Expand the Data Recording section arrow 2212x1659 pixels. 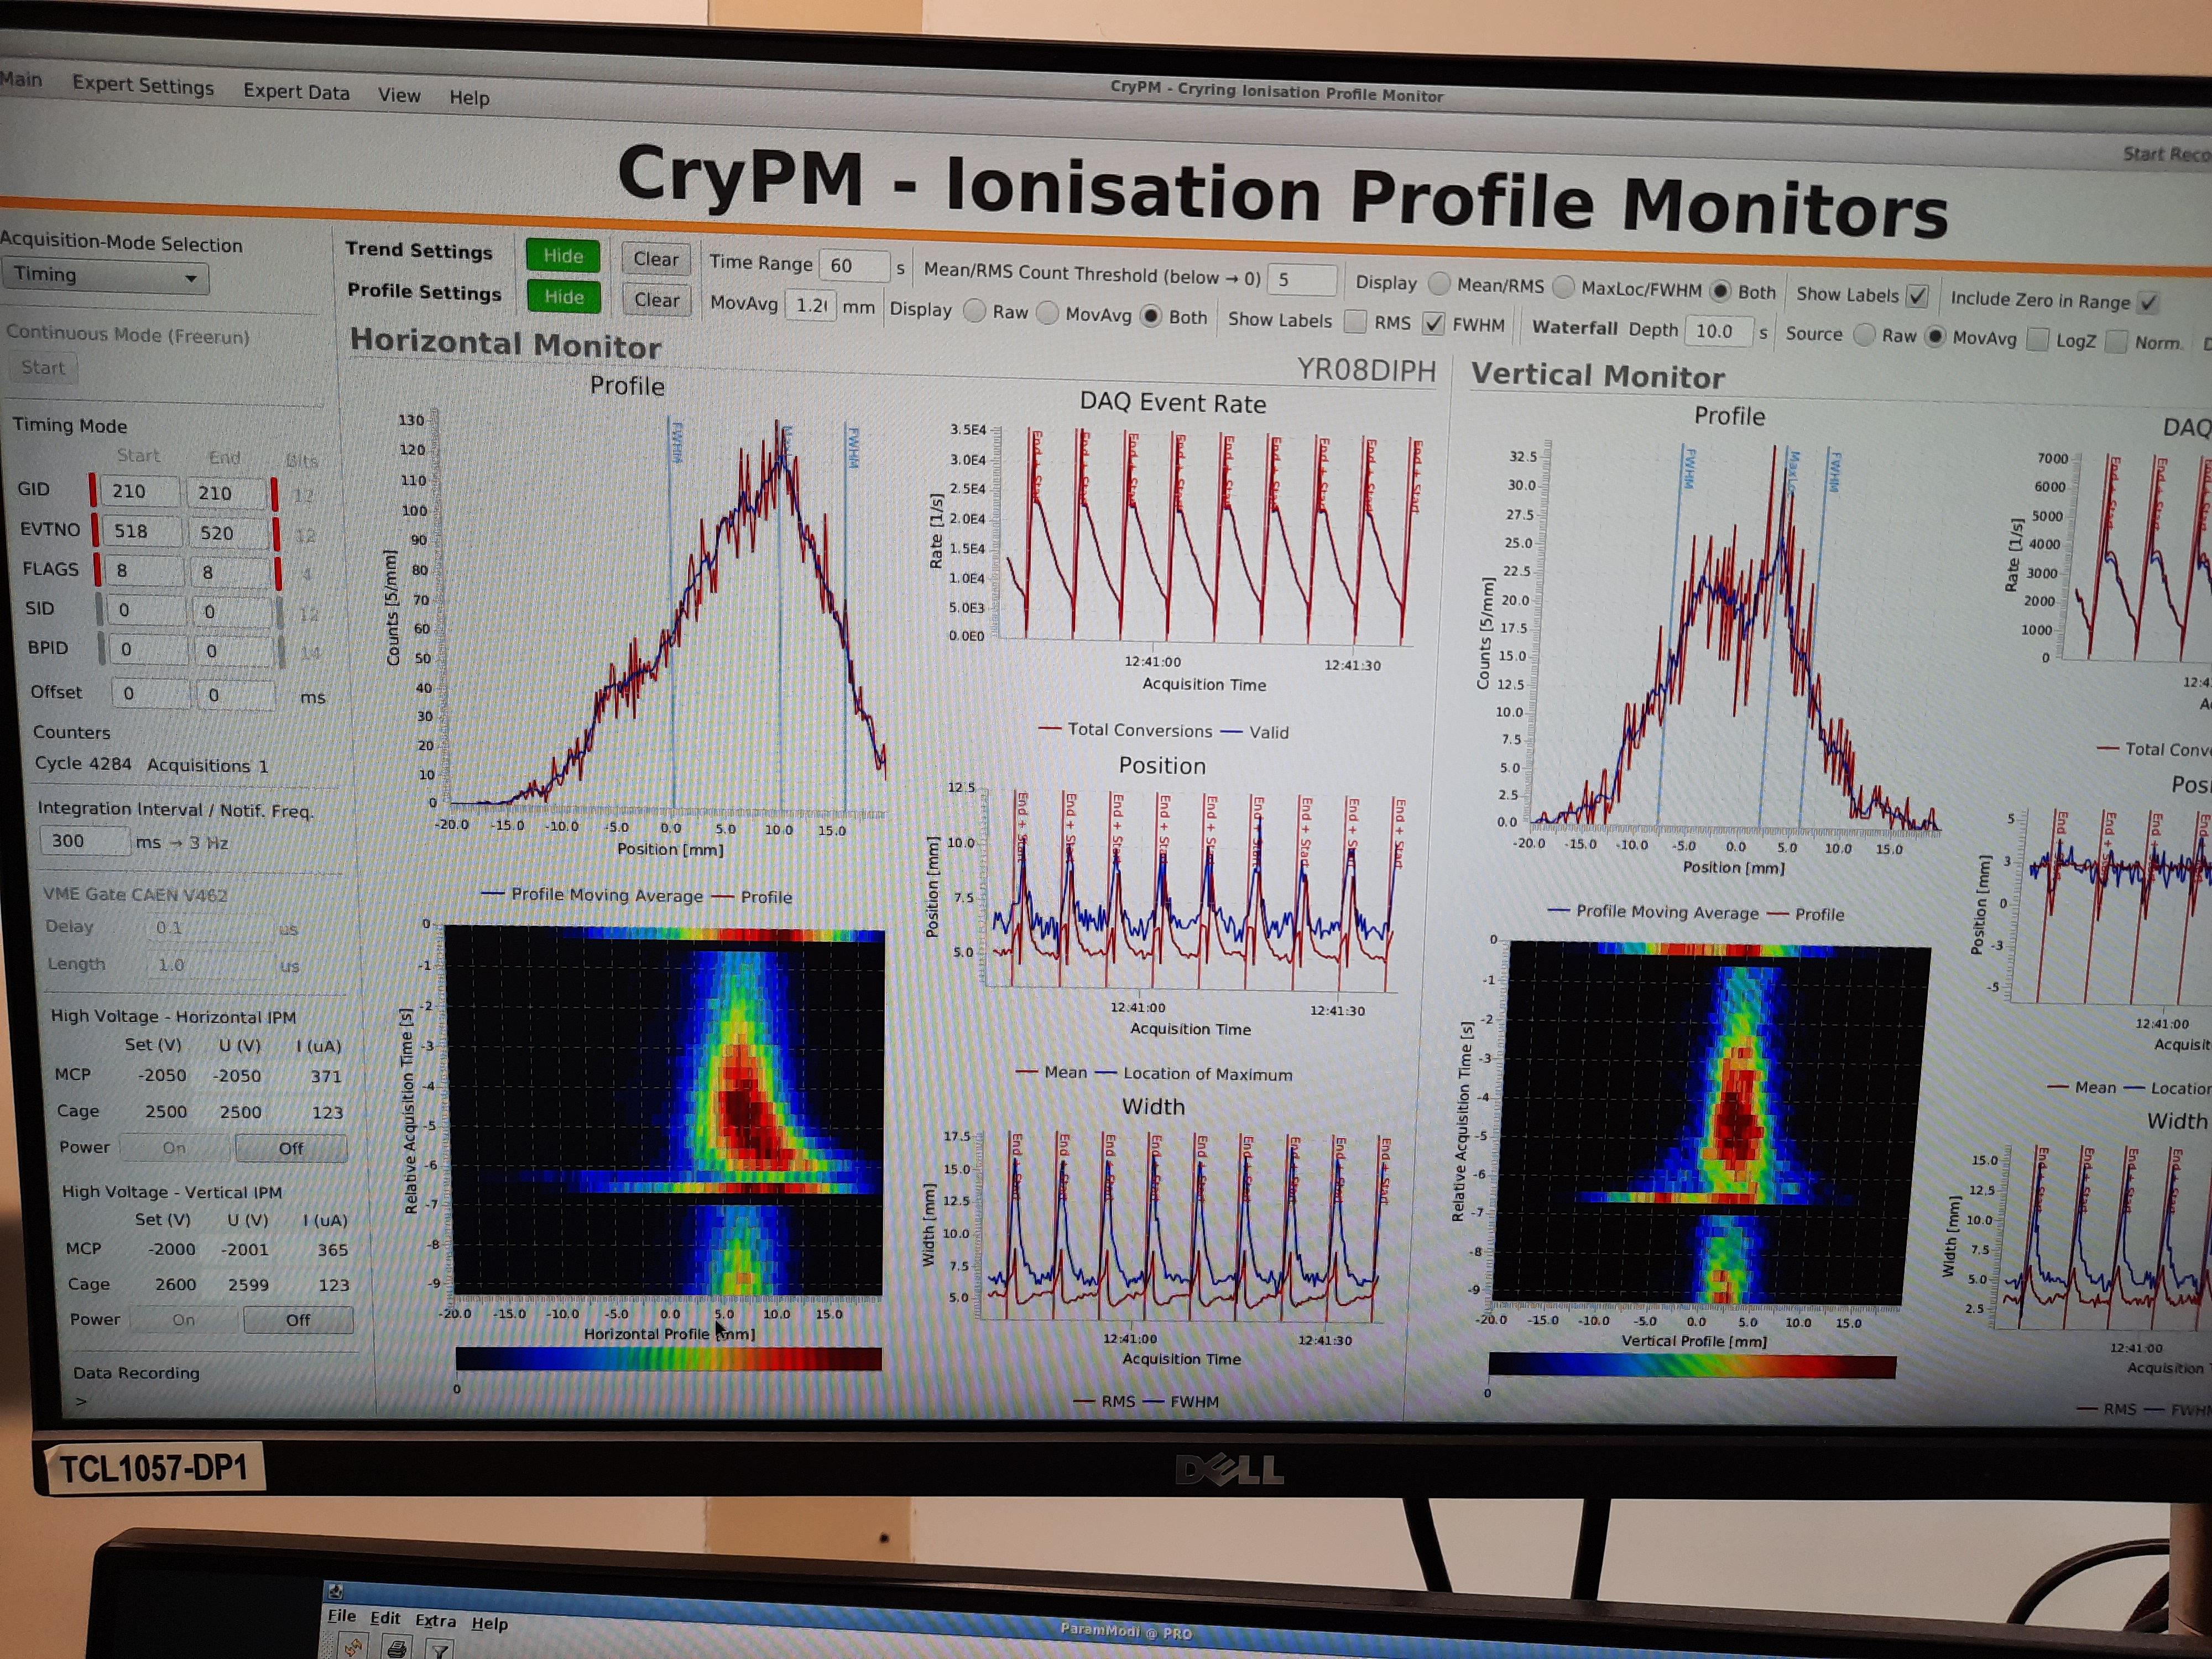pyautogui.click(x=81, y=1401)
